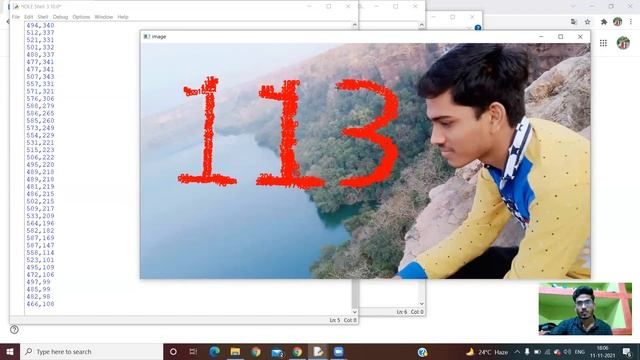The width and height of the screenshot is (640, 360).
Task: Click output line '507,343'
Action: point(40,77)
